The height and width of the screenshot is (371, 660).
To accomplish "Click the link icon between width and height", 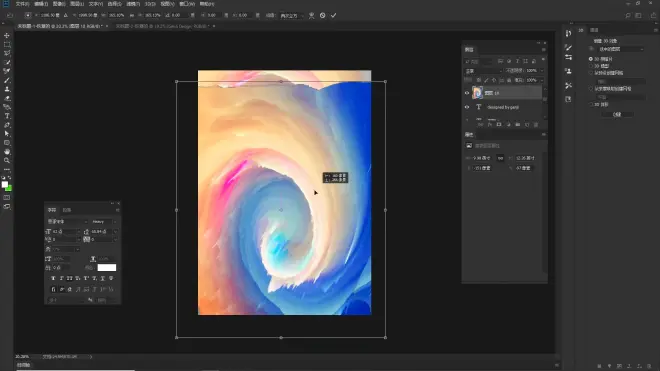I will 132,15.
